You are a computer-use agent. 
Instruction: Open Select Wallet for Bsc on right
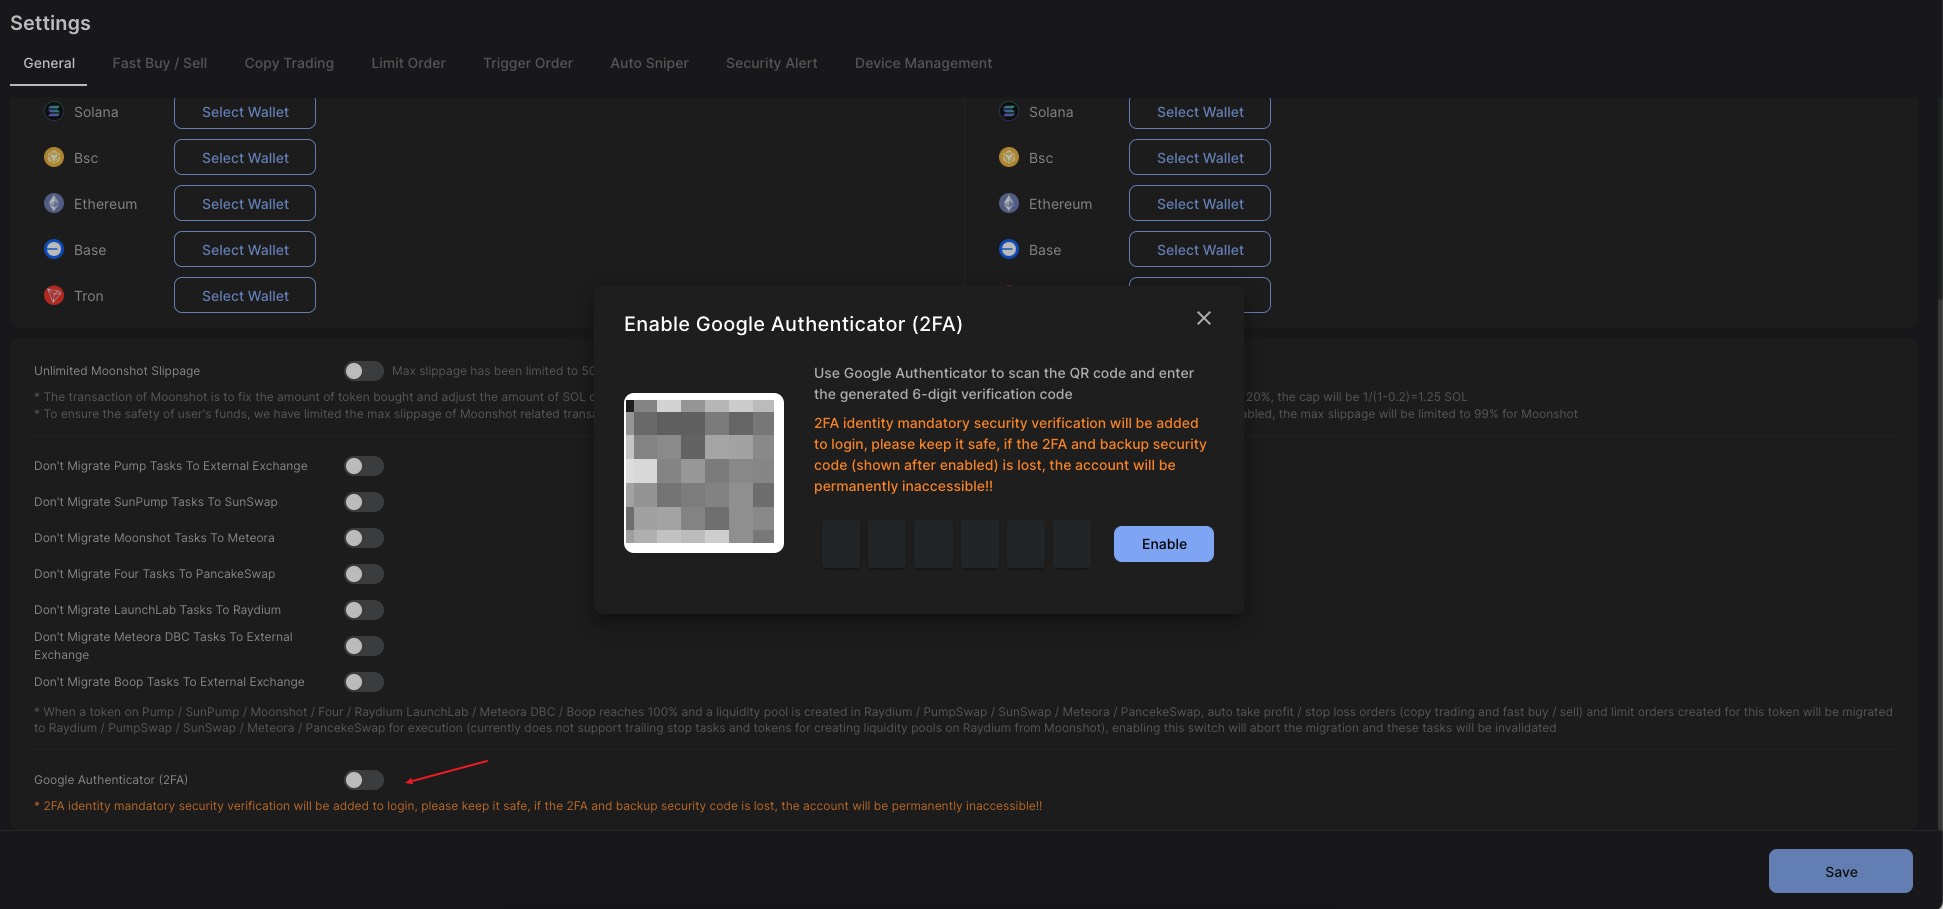[x=1199, y=157]
